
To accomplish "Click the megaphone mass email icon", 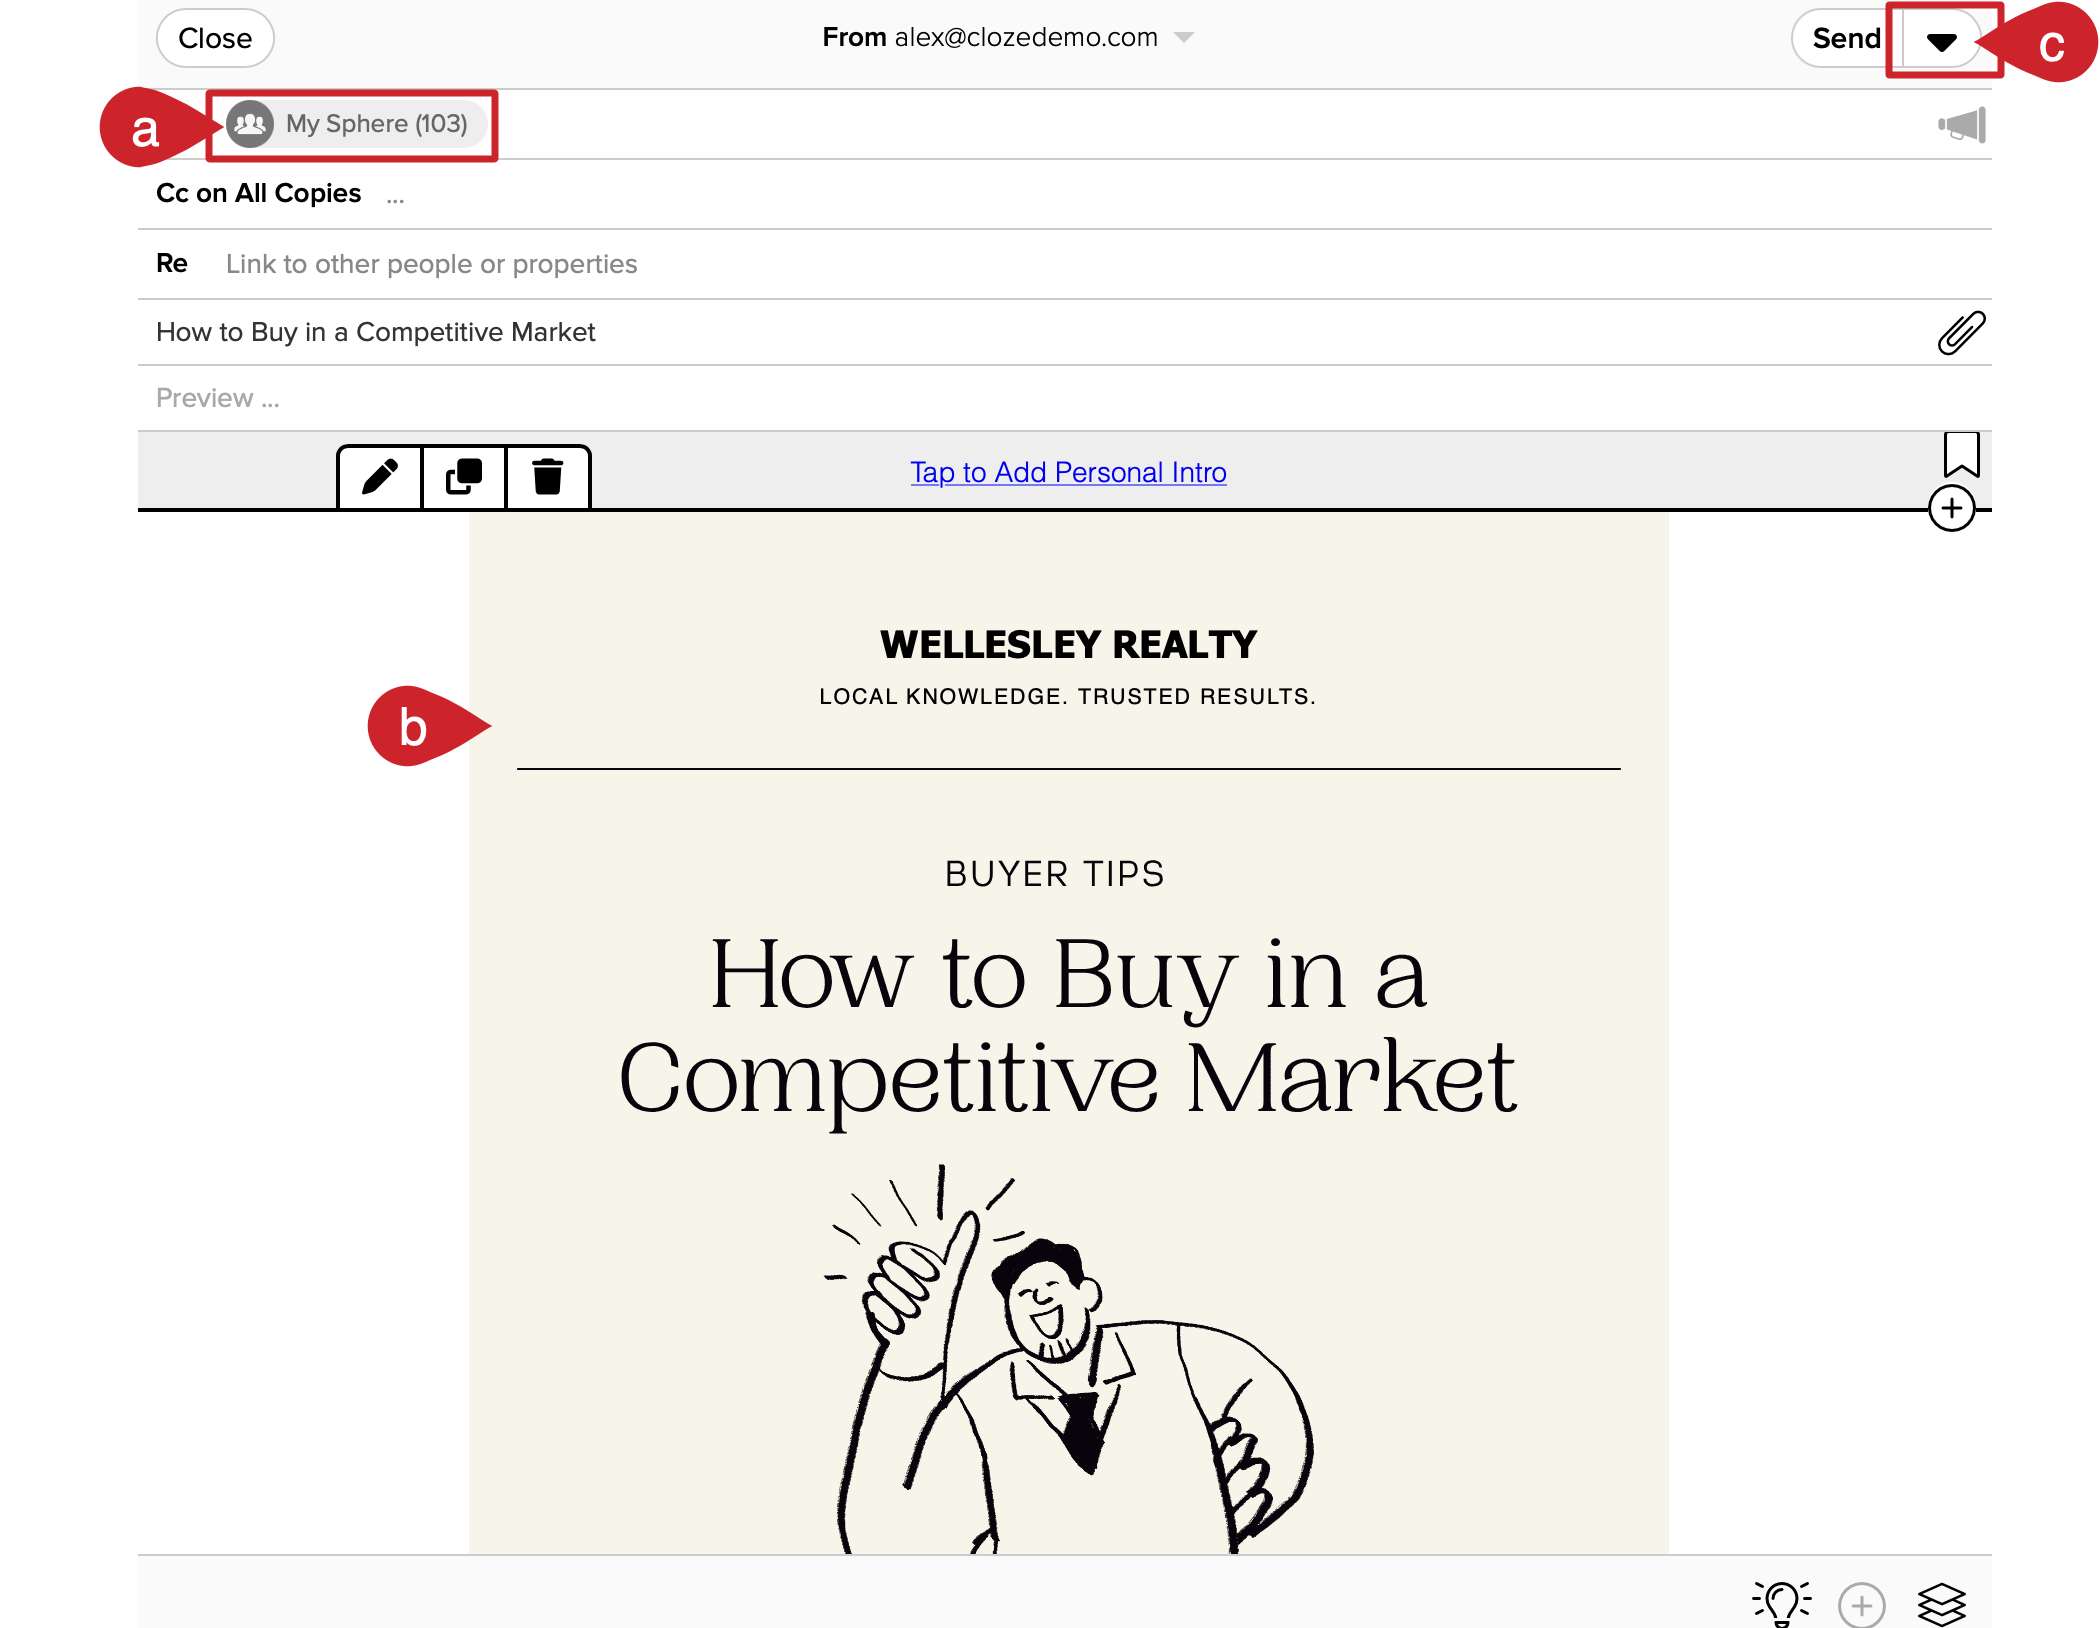I will (x=1962, y=125).
